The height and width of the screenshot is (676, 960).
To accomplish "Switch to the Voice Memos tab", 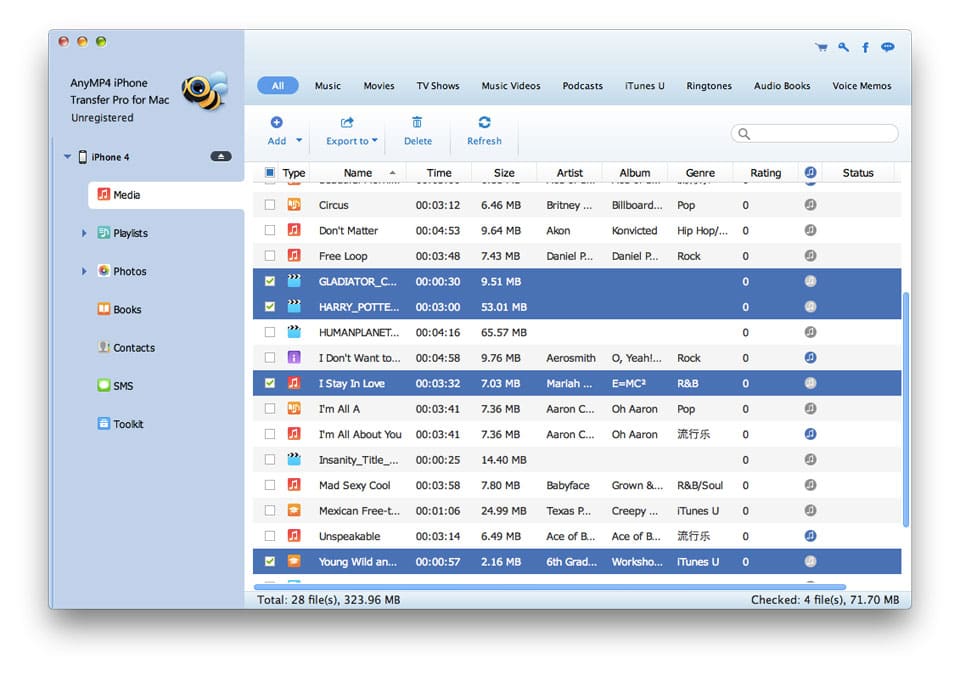I will click(x=861, y=86).
